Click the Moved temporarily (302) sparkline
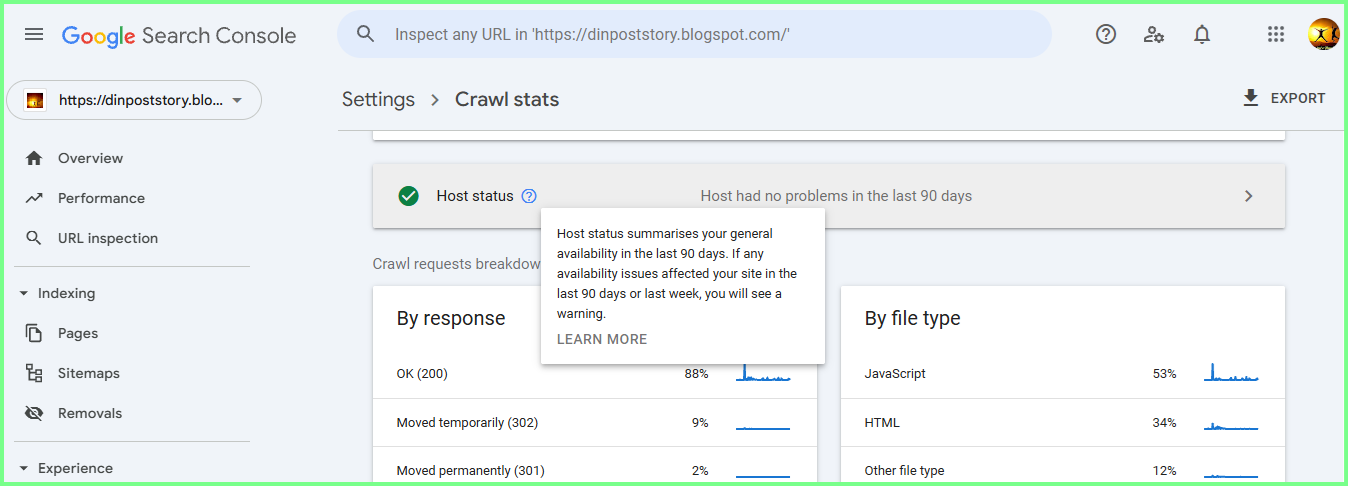 (x=763, y=427)
